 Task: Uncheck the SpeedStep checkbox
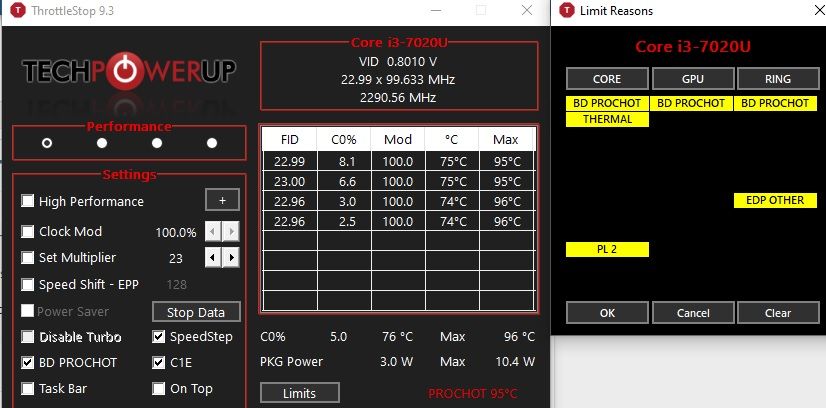159,336
